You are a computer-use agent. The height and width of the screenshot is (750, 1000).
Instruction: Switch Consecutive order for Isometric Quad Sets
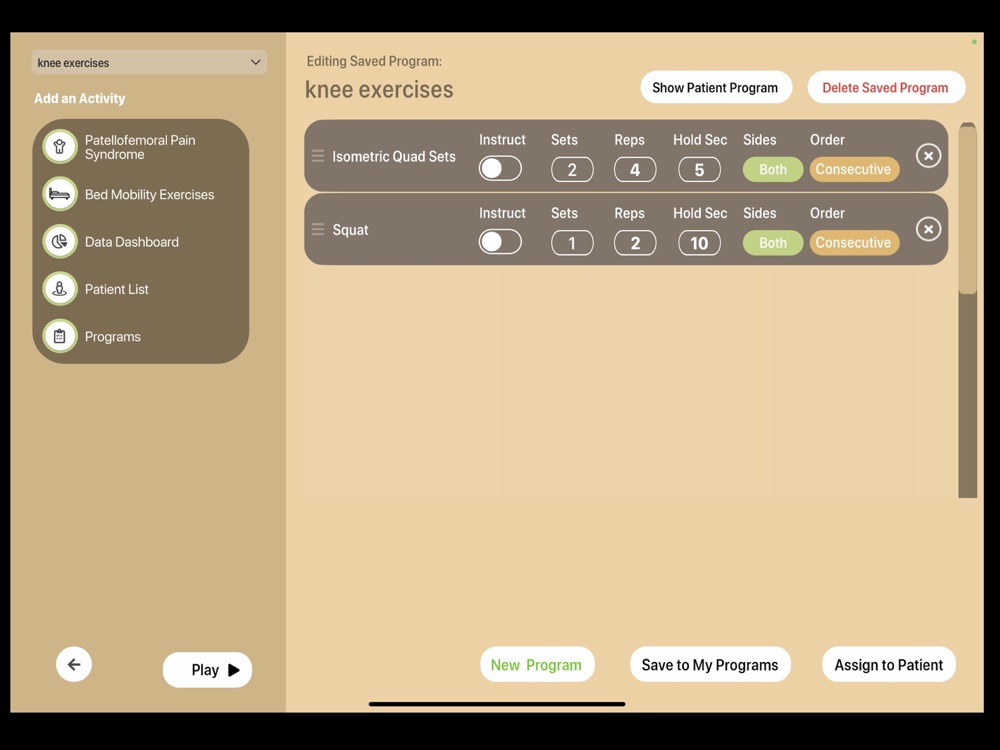coord(854,170)
